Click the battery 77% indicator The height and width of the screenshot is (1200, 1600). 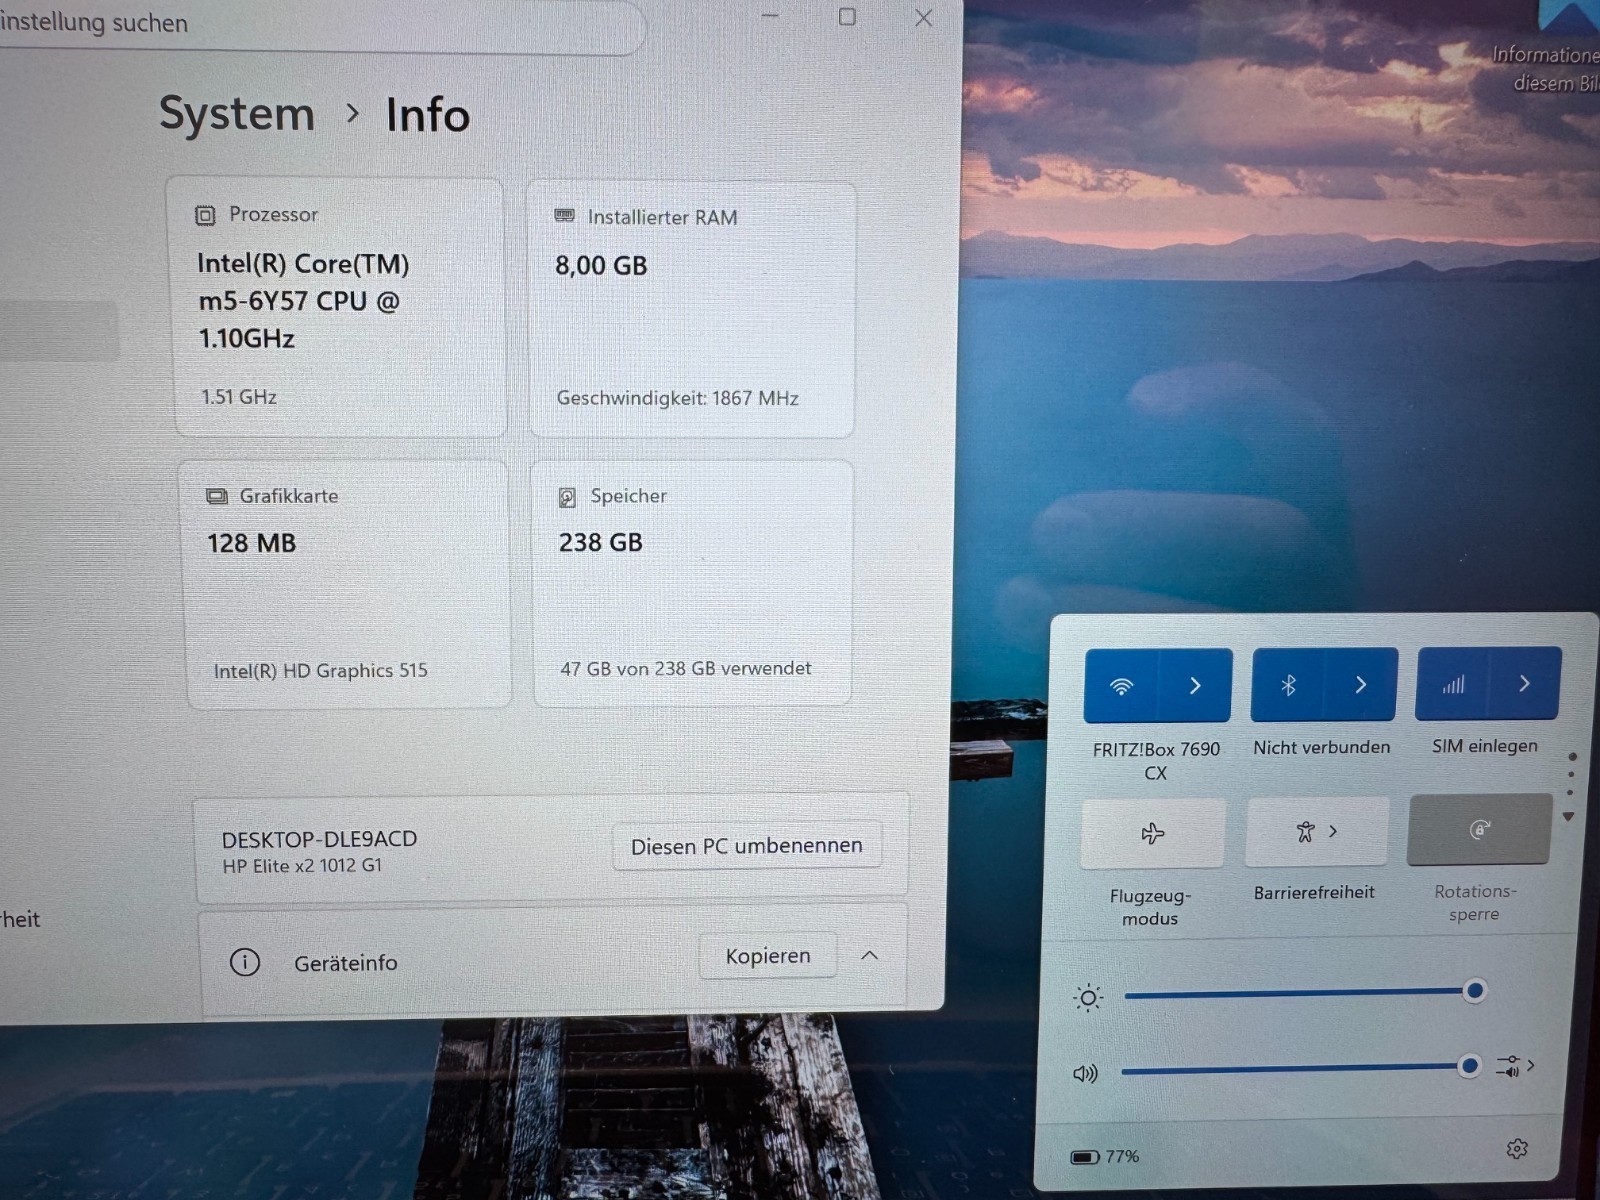(x=1105, y=1157)
